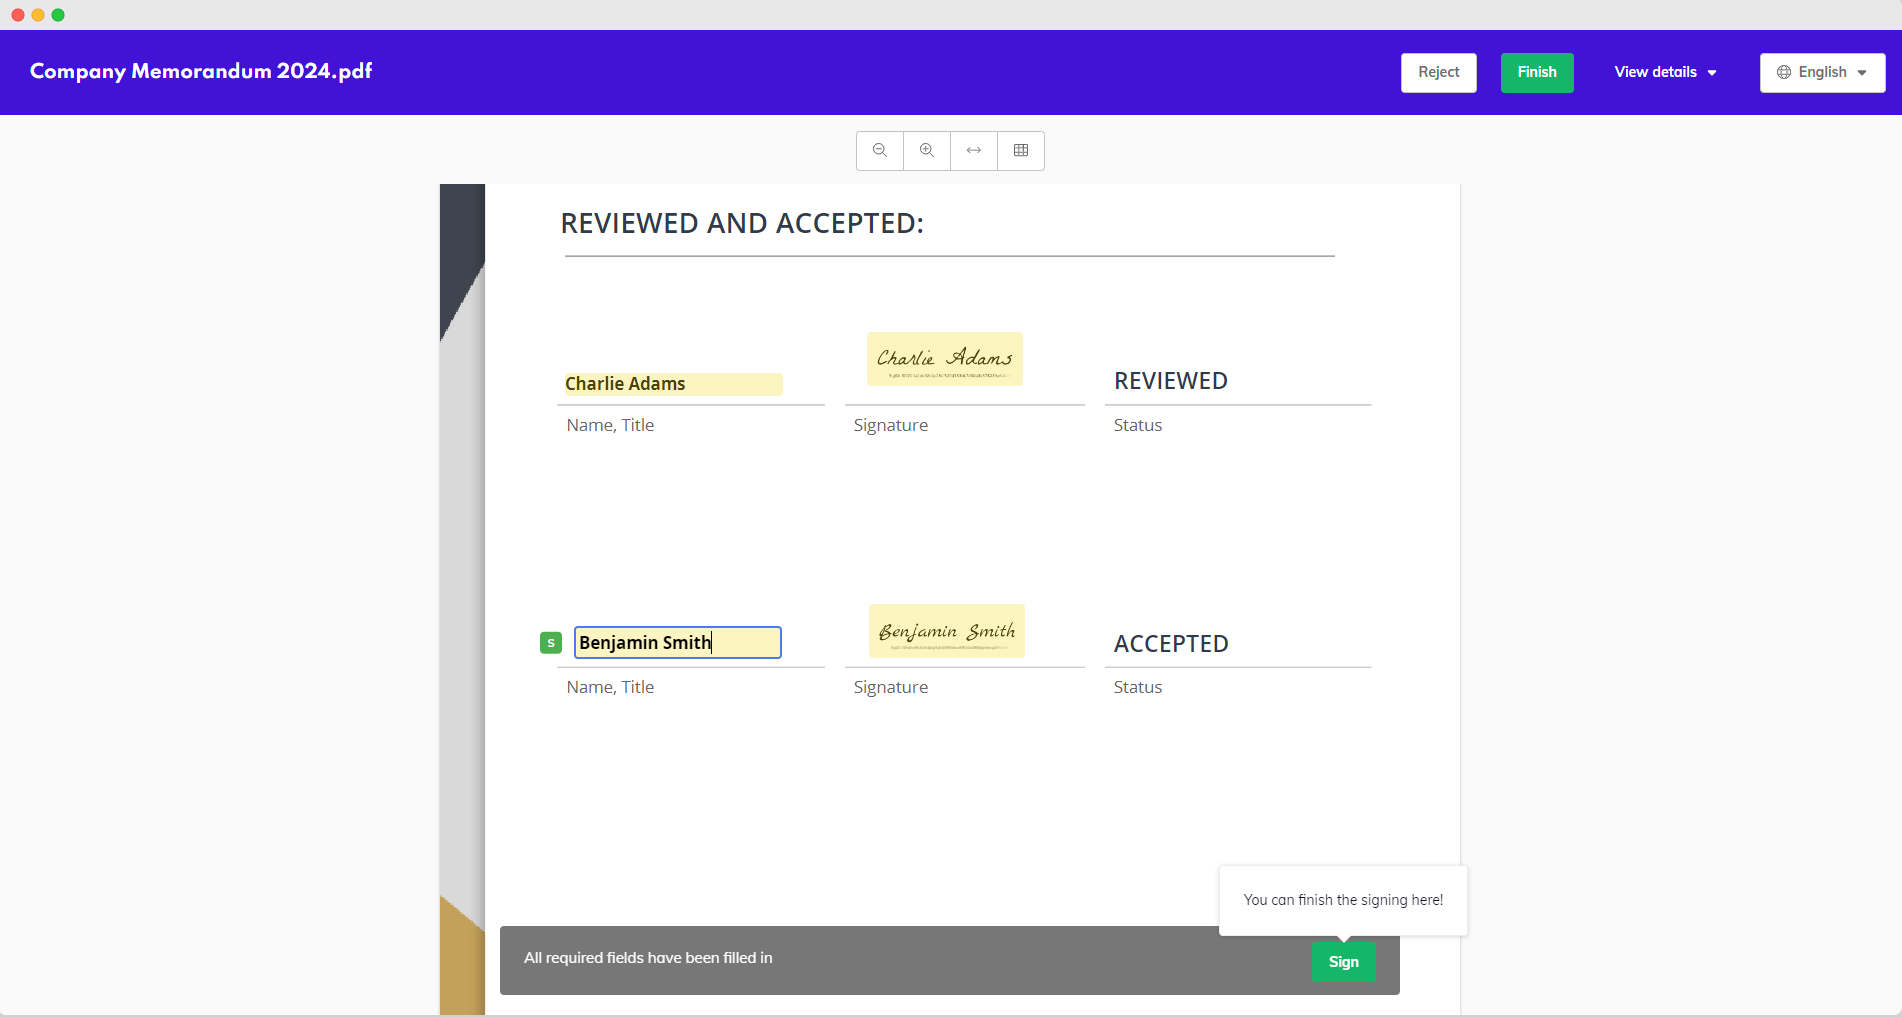
Task: Open the English language dropdown
Action: (1822, 73)
